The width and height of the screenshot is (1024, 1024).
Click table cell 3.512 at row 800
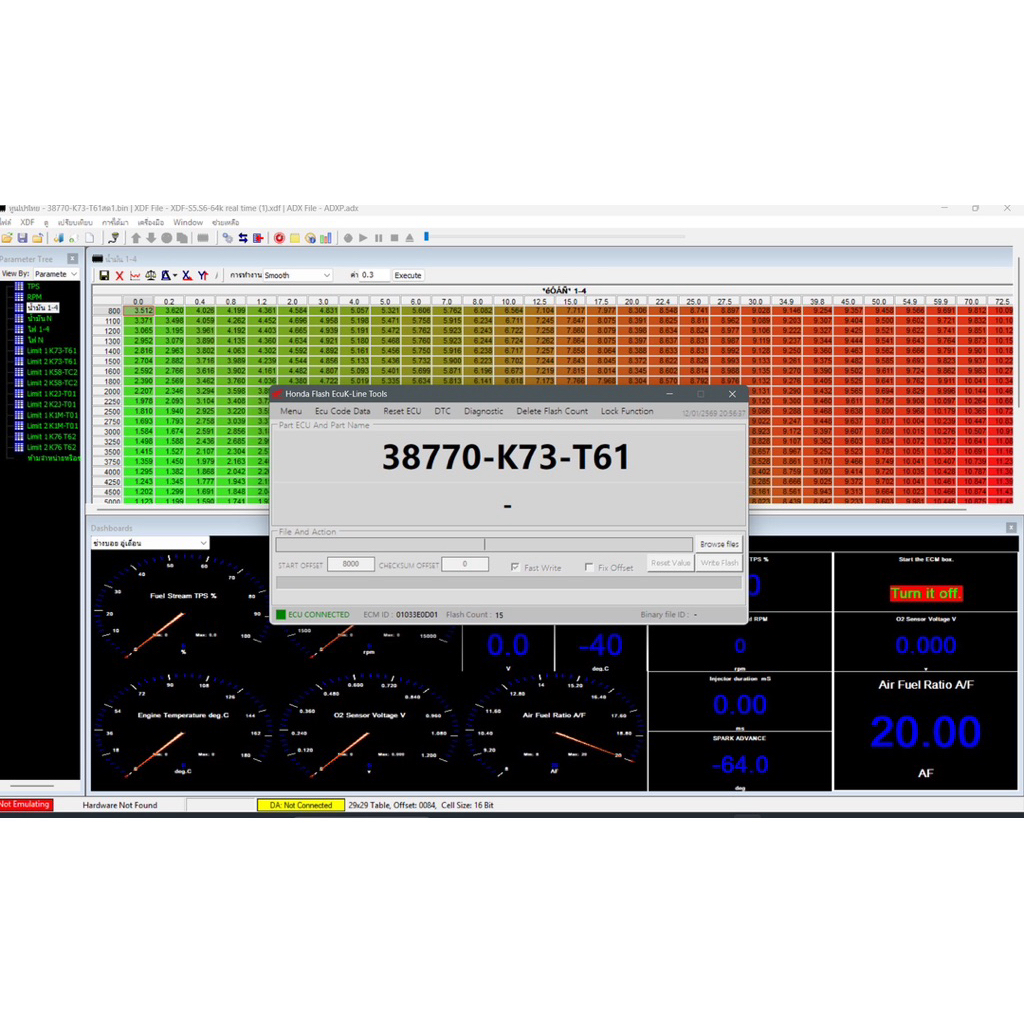(138, 311)
